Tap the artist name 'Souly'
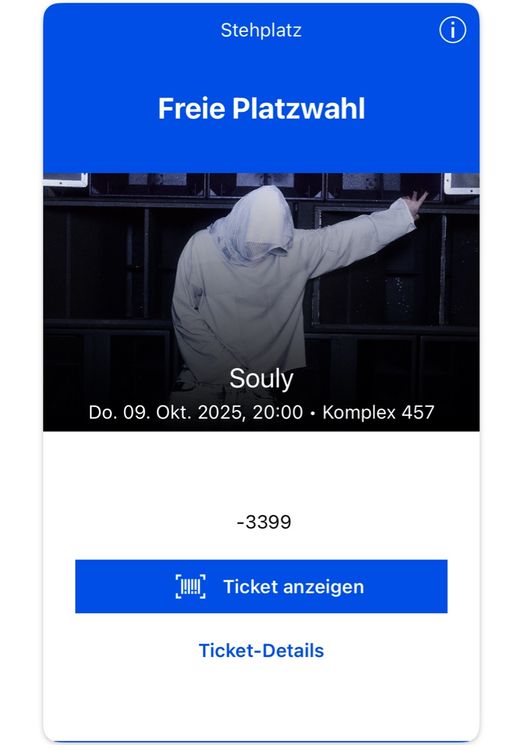Viewport: 523px width, 750px height. click(x=261, y=379)
